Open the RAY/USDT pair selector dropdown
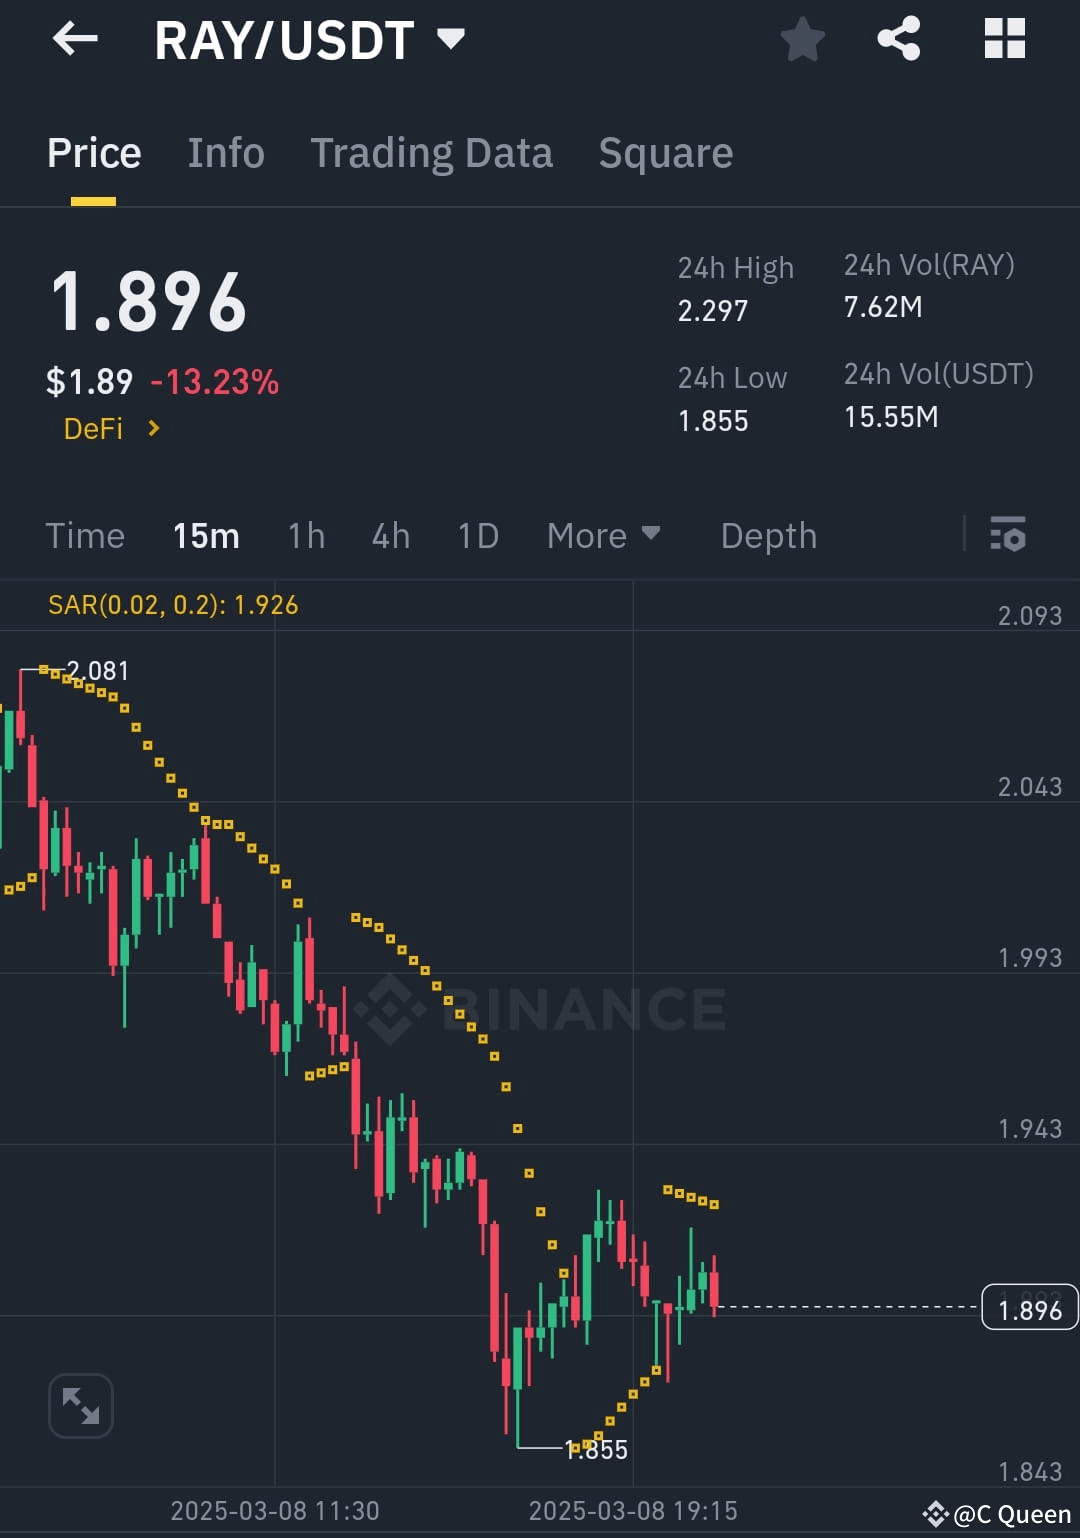This screenshot has height=1538, width=1080. pos(452,40)
